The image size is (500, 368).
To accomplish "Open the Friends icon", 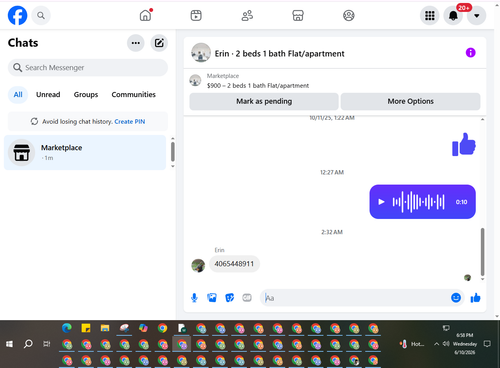I will click(x=247, y=15).
